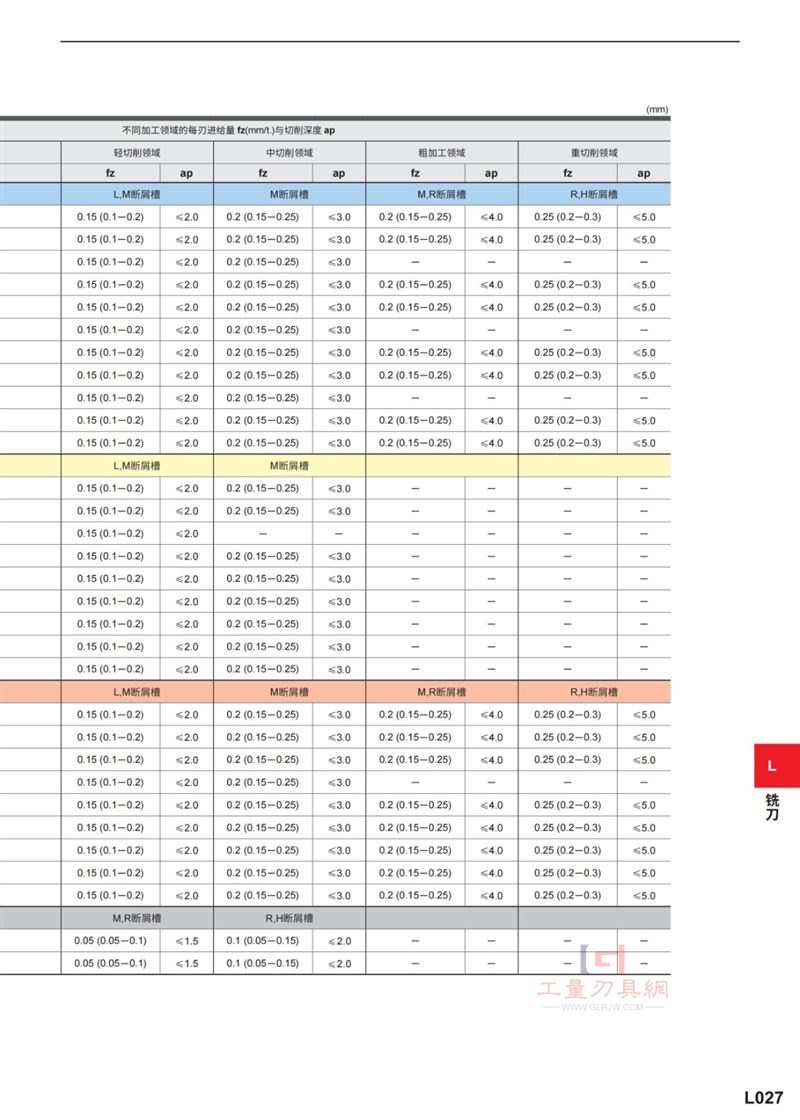Click the 粗加工领域 column header
This screenshot has height=1120, width=800.
[x=441, y=153]
